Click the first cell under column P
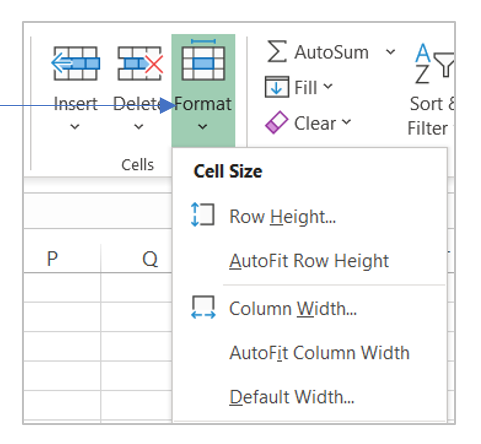 62,288
